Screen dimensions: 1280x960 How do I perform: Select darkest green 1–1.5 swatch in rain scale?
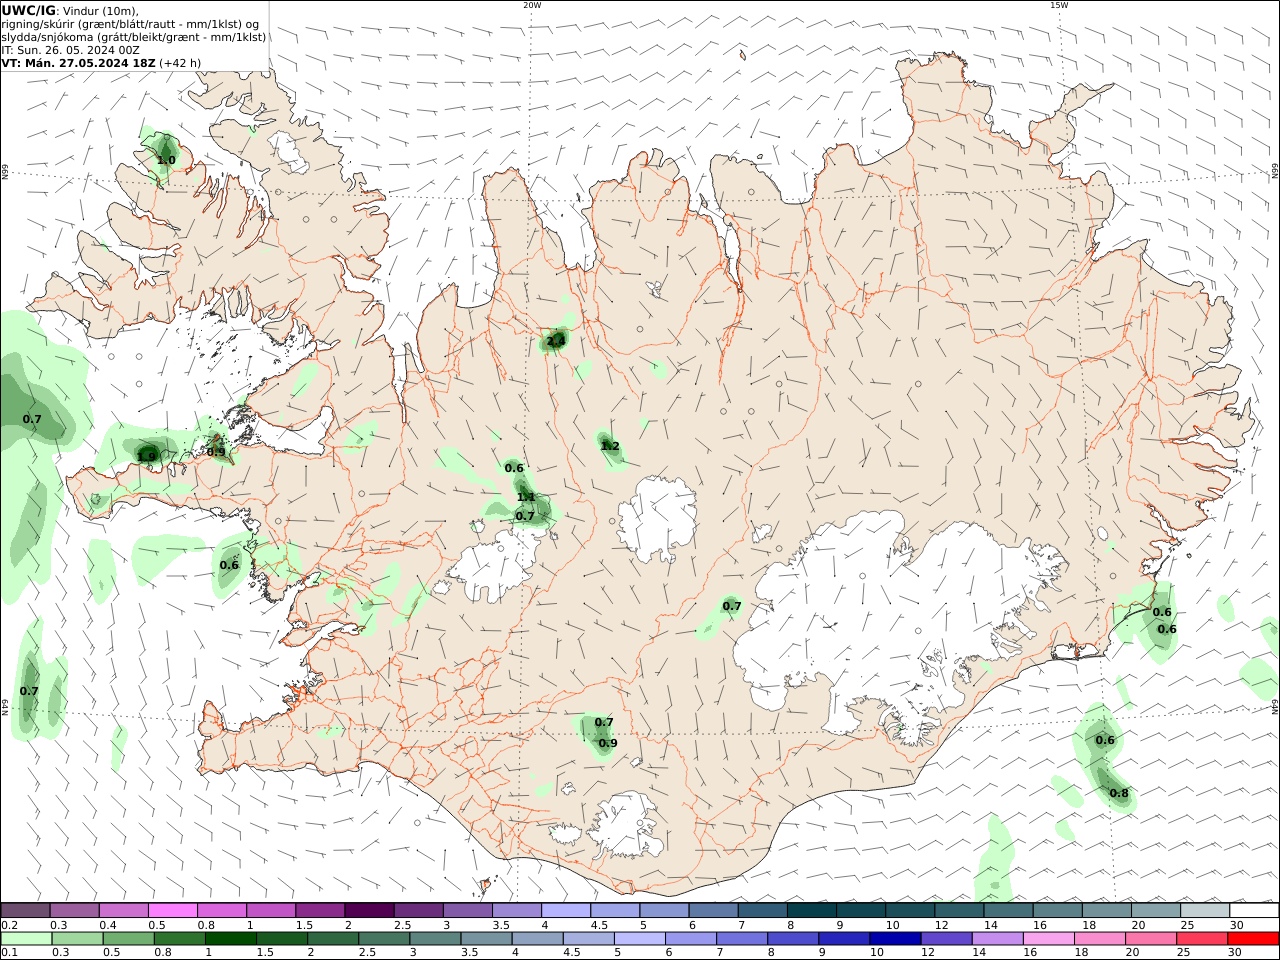point(231,938)
